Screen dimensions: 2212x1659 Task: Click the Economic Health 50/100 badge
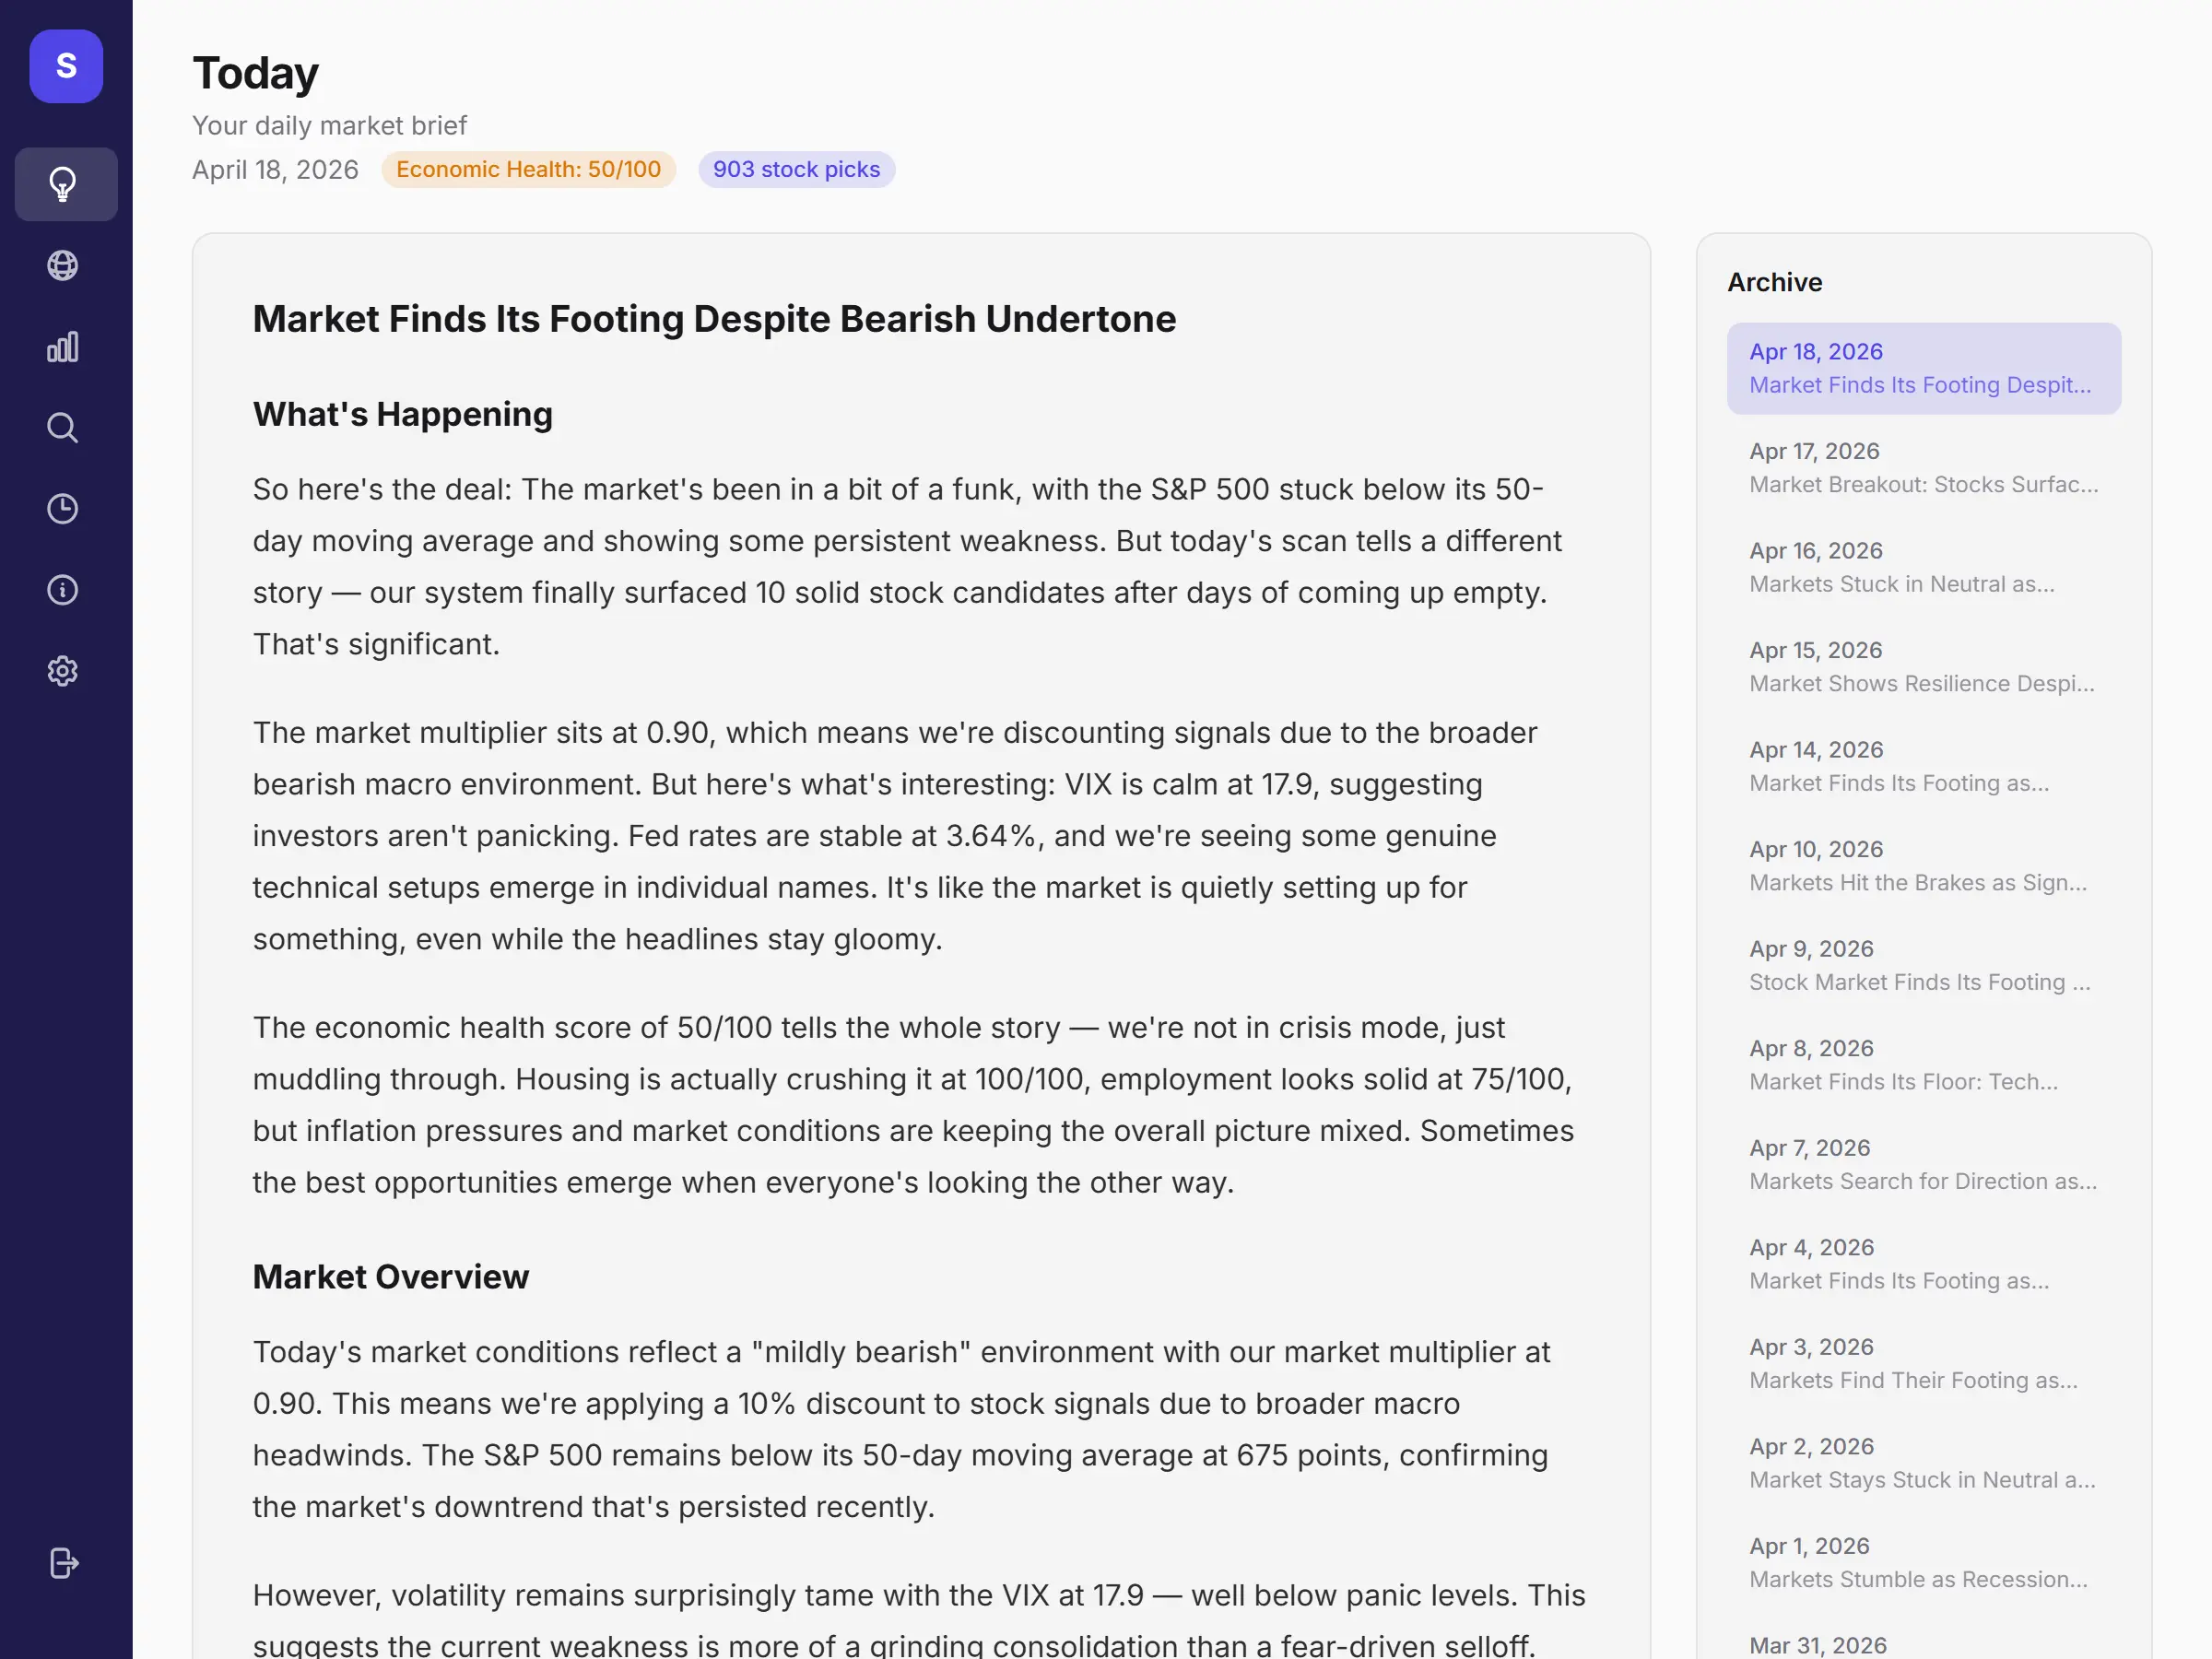coord(528,169)
